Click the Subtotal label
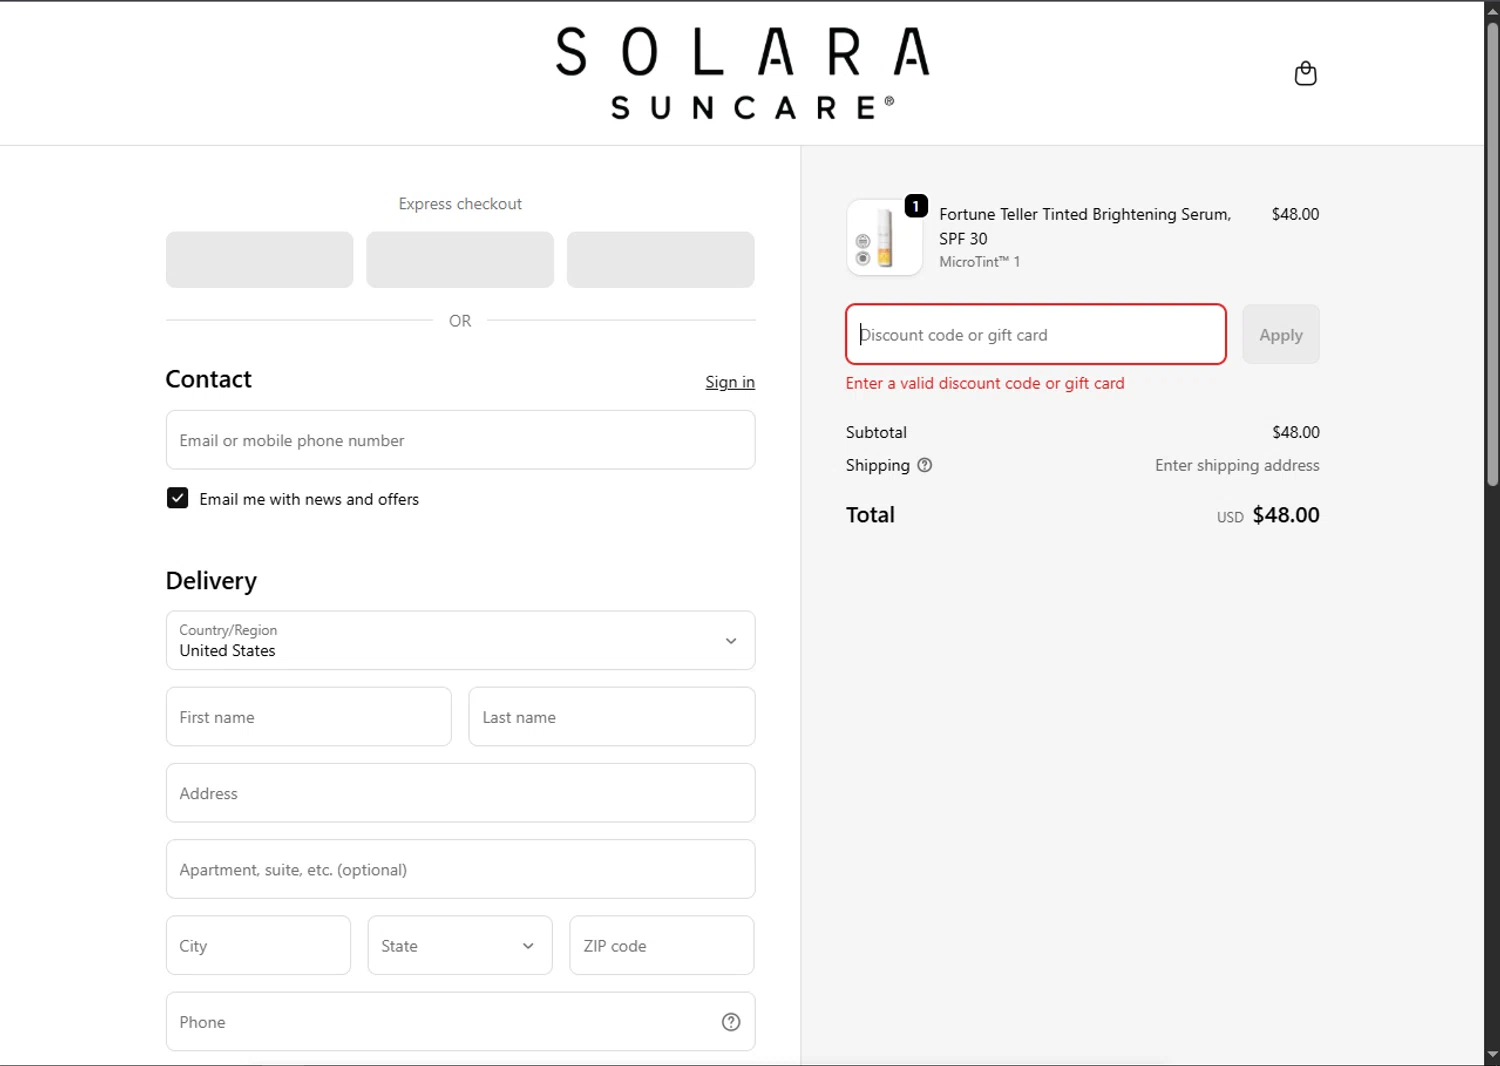The width and height of the screenshot is (1500, 1066). click(876, 432)
